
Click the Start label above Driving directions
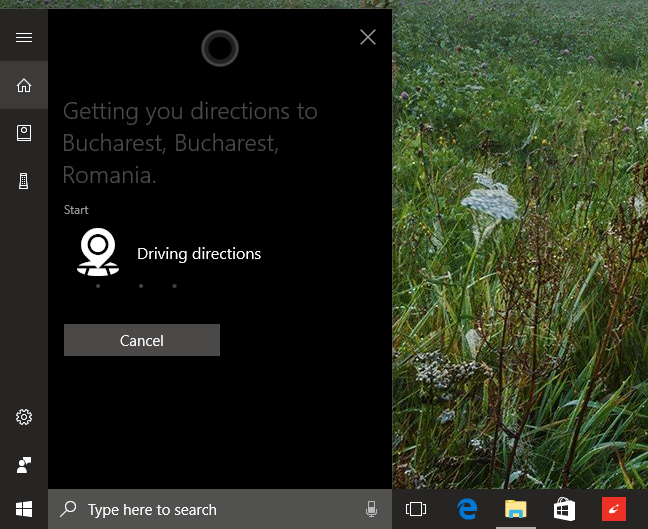(76, 210)
